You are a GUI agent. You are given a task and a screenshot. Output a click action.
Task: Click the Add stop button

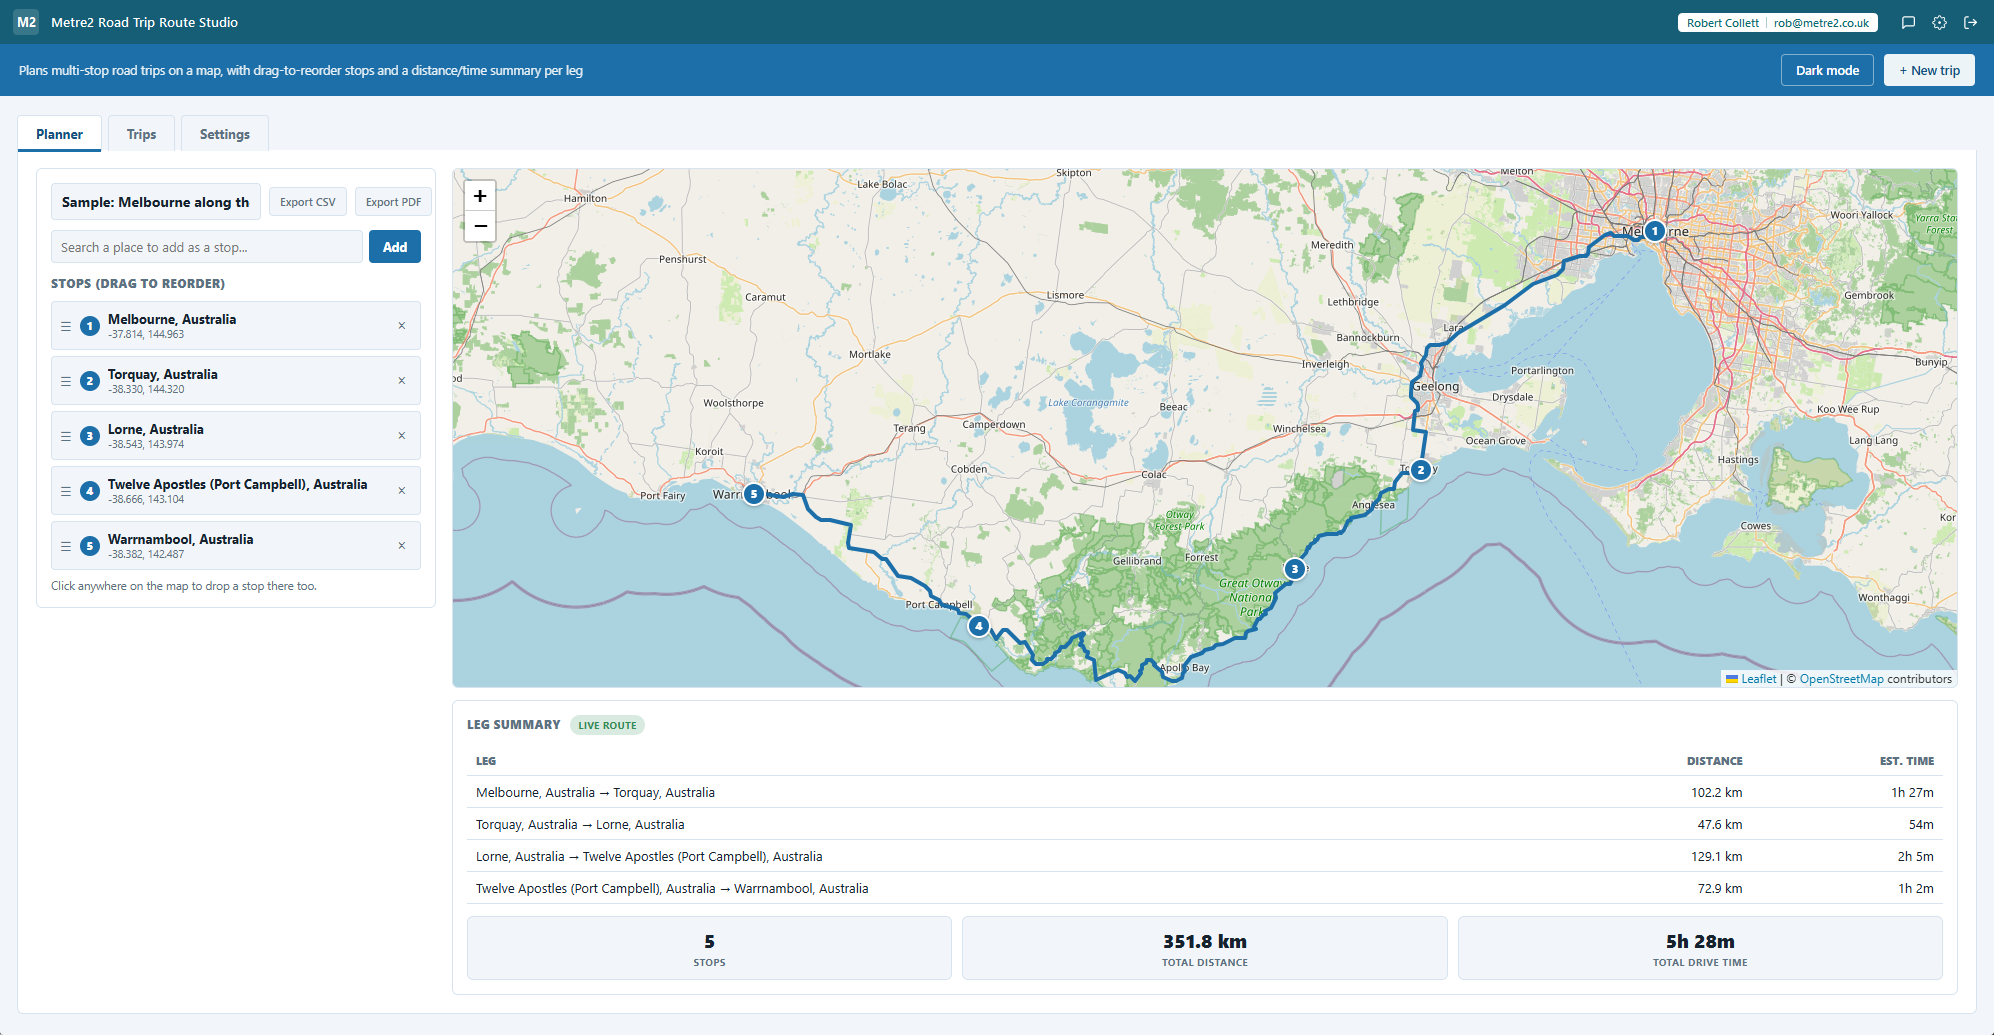(x=395, y=247)
